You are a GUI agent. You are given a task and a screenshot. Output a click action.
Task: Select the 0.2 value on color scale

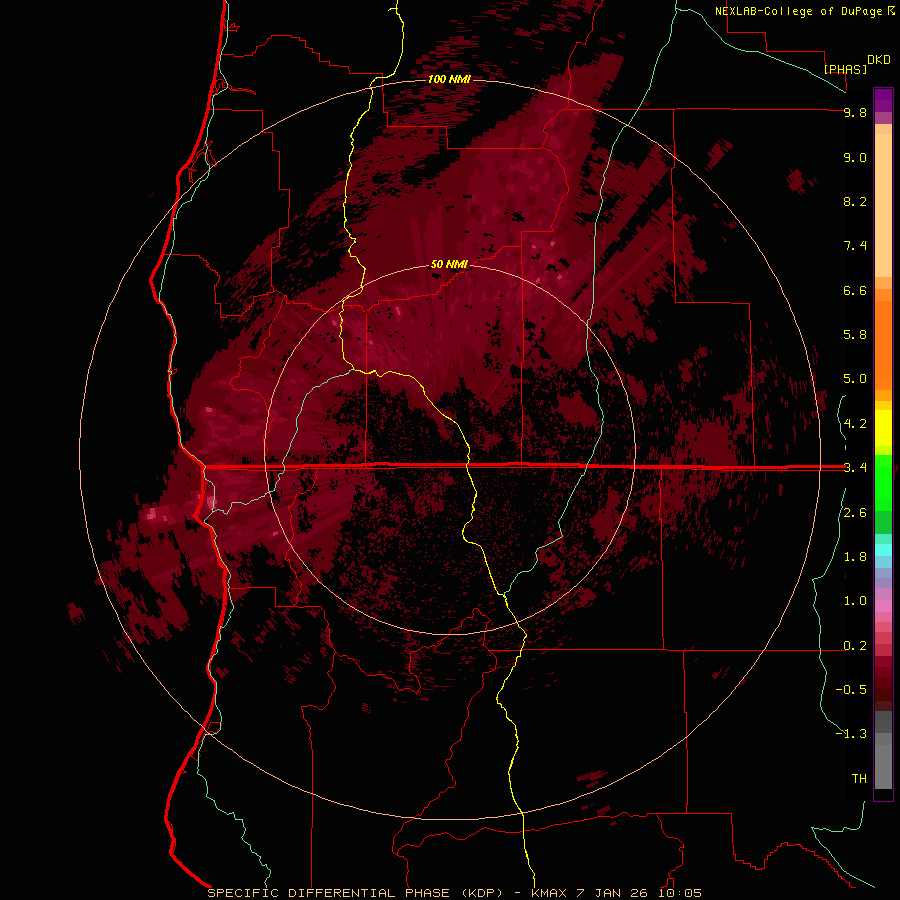pos(855,646)
